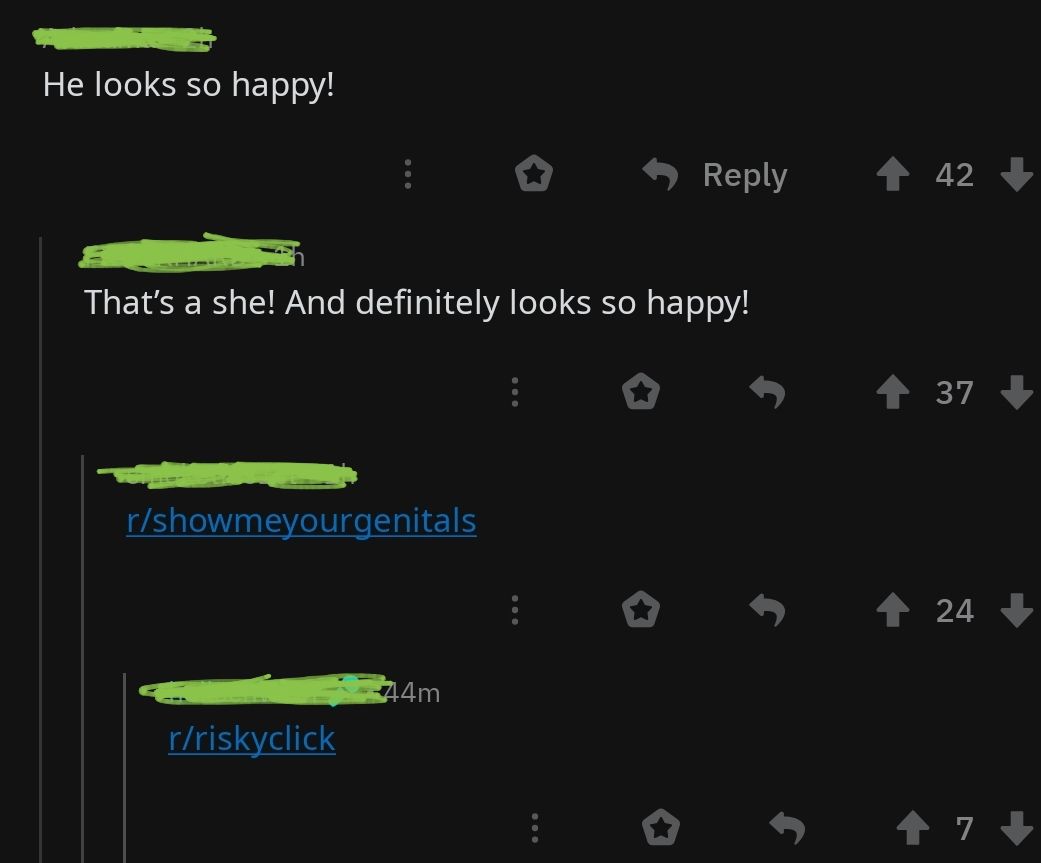Award the 24-point comment
Screen dimensions: 1041x863
[x=641, y=609]
